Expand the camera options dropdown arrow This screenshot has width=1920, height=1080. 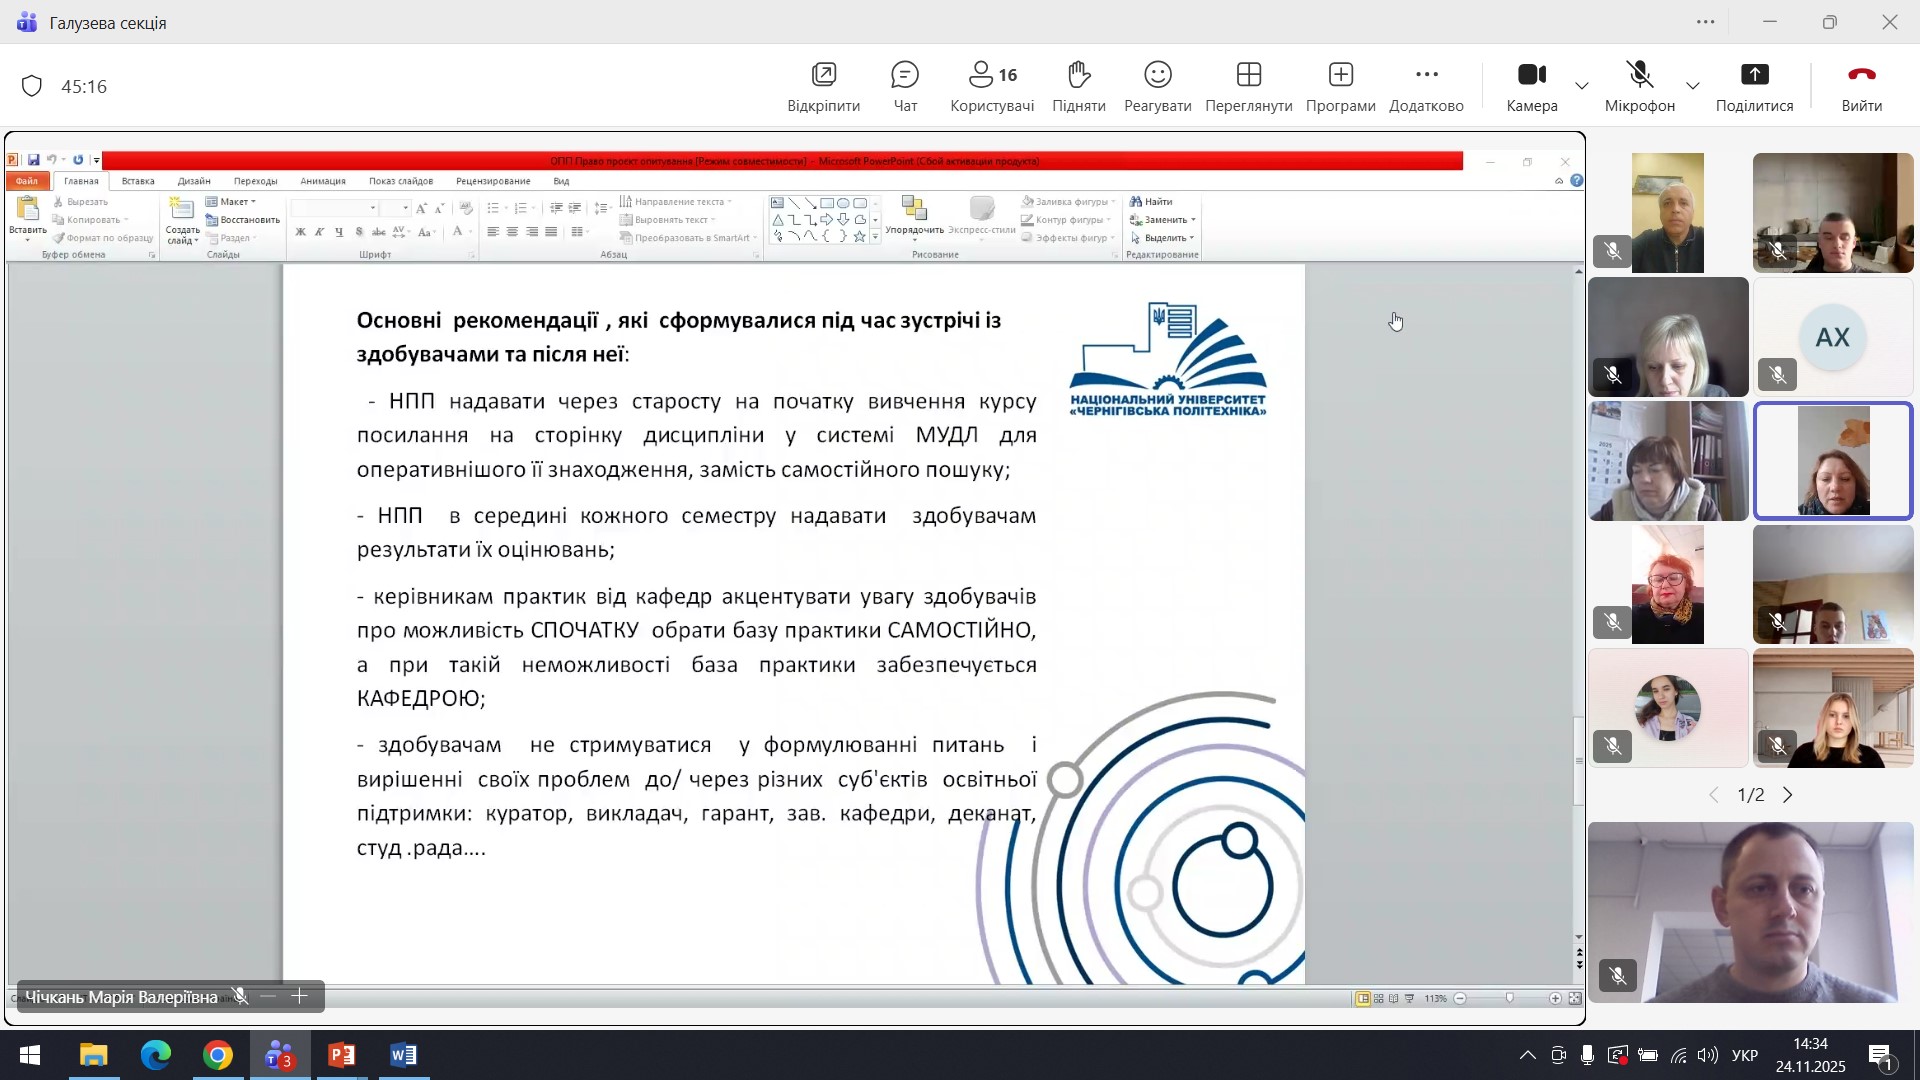pos(1582,87)
